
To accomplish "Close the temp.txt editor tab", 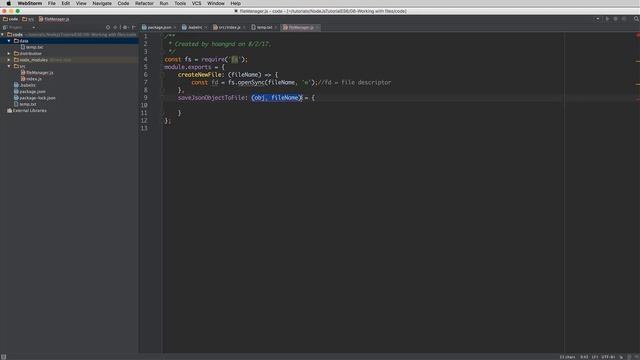I will [x=276, y=27].
